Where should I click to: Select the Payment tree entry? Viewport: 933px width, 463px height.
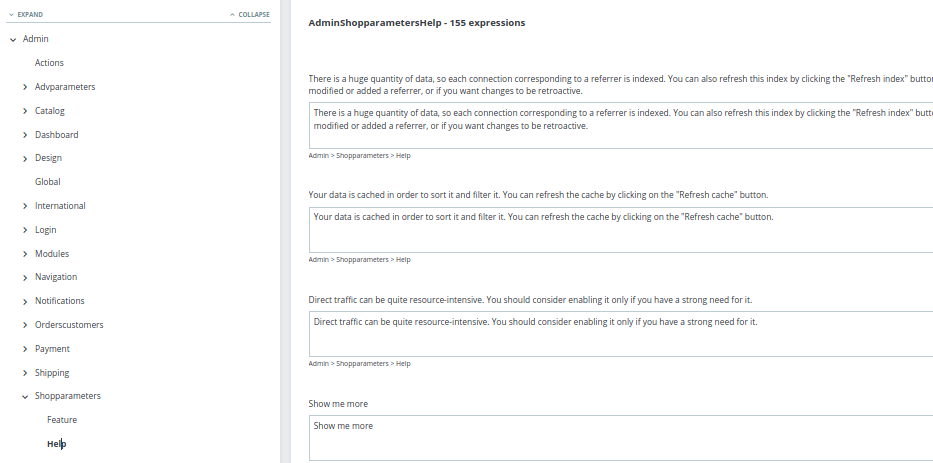pos(52,349)
